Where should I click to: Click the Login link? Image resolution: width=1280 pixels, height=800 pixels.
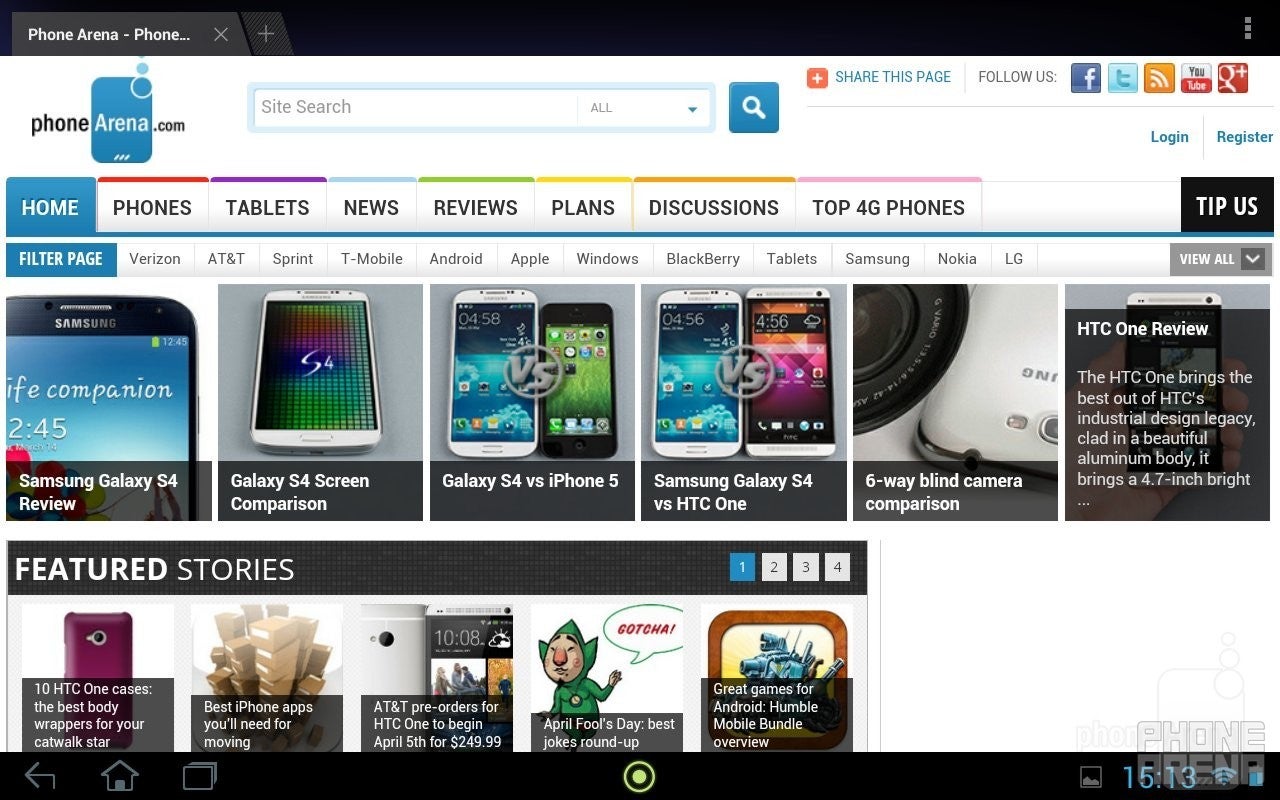pos(1169,137)
